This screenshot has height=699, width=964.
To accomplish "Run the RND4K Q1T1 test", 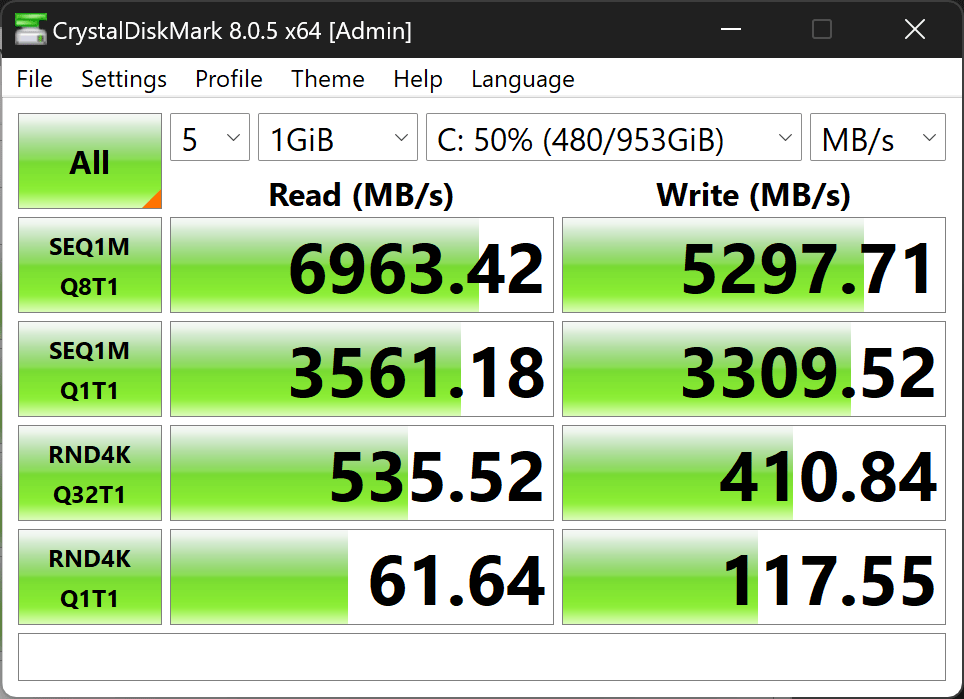I will tap(90, 577).
